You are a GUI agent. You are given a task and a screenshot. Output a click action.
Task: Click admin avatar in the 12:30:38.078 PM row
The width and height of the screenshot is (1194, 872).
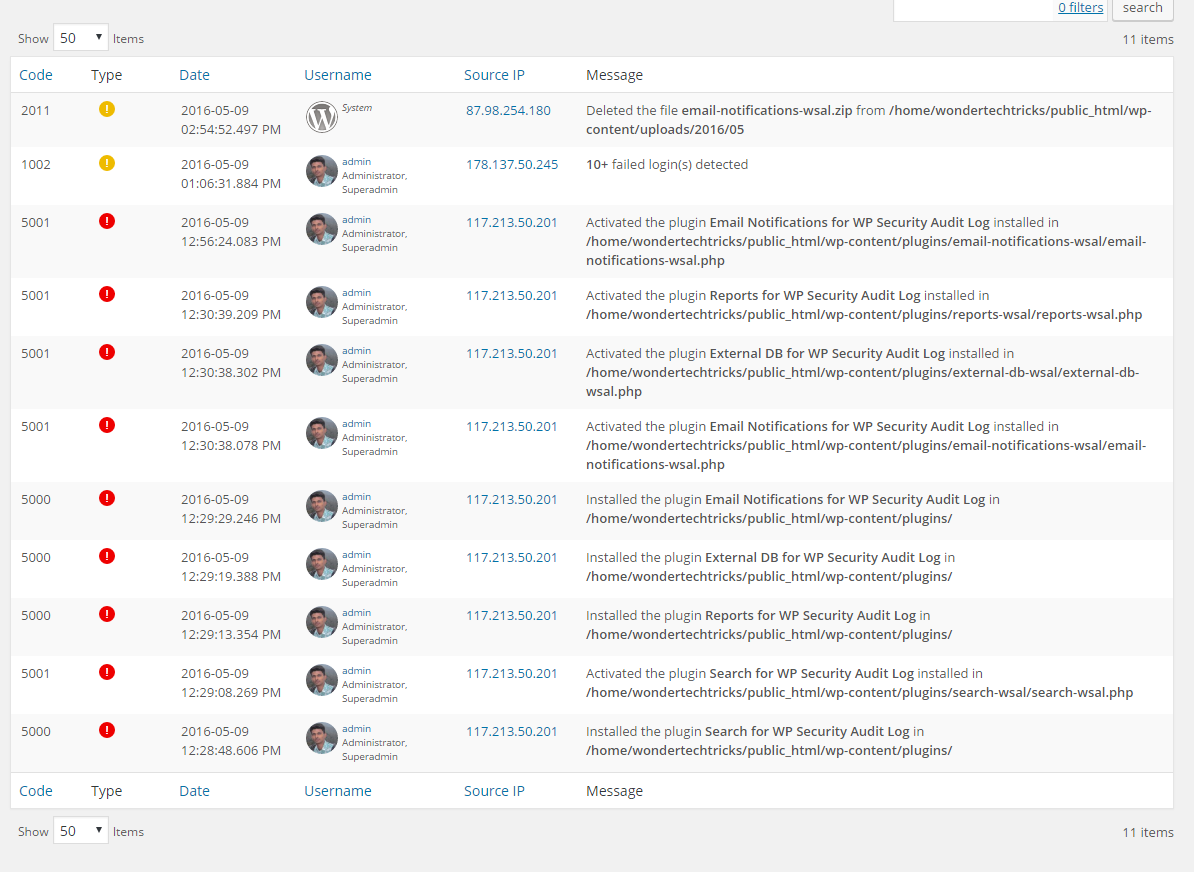click(321, 433)
